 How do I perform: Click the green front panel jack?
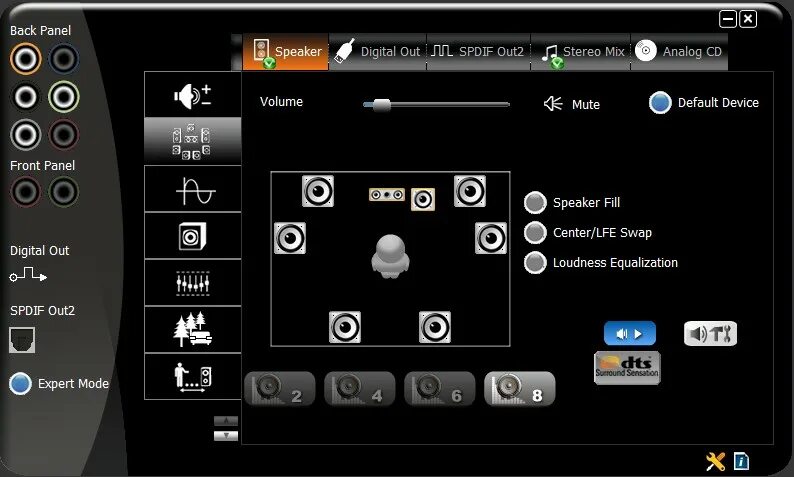point(64,192)
